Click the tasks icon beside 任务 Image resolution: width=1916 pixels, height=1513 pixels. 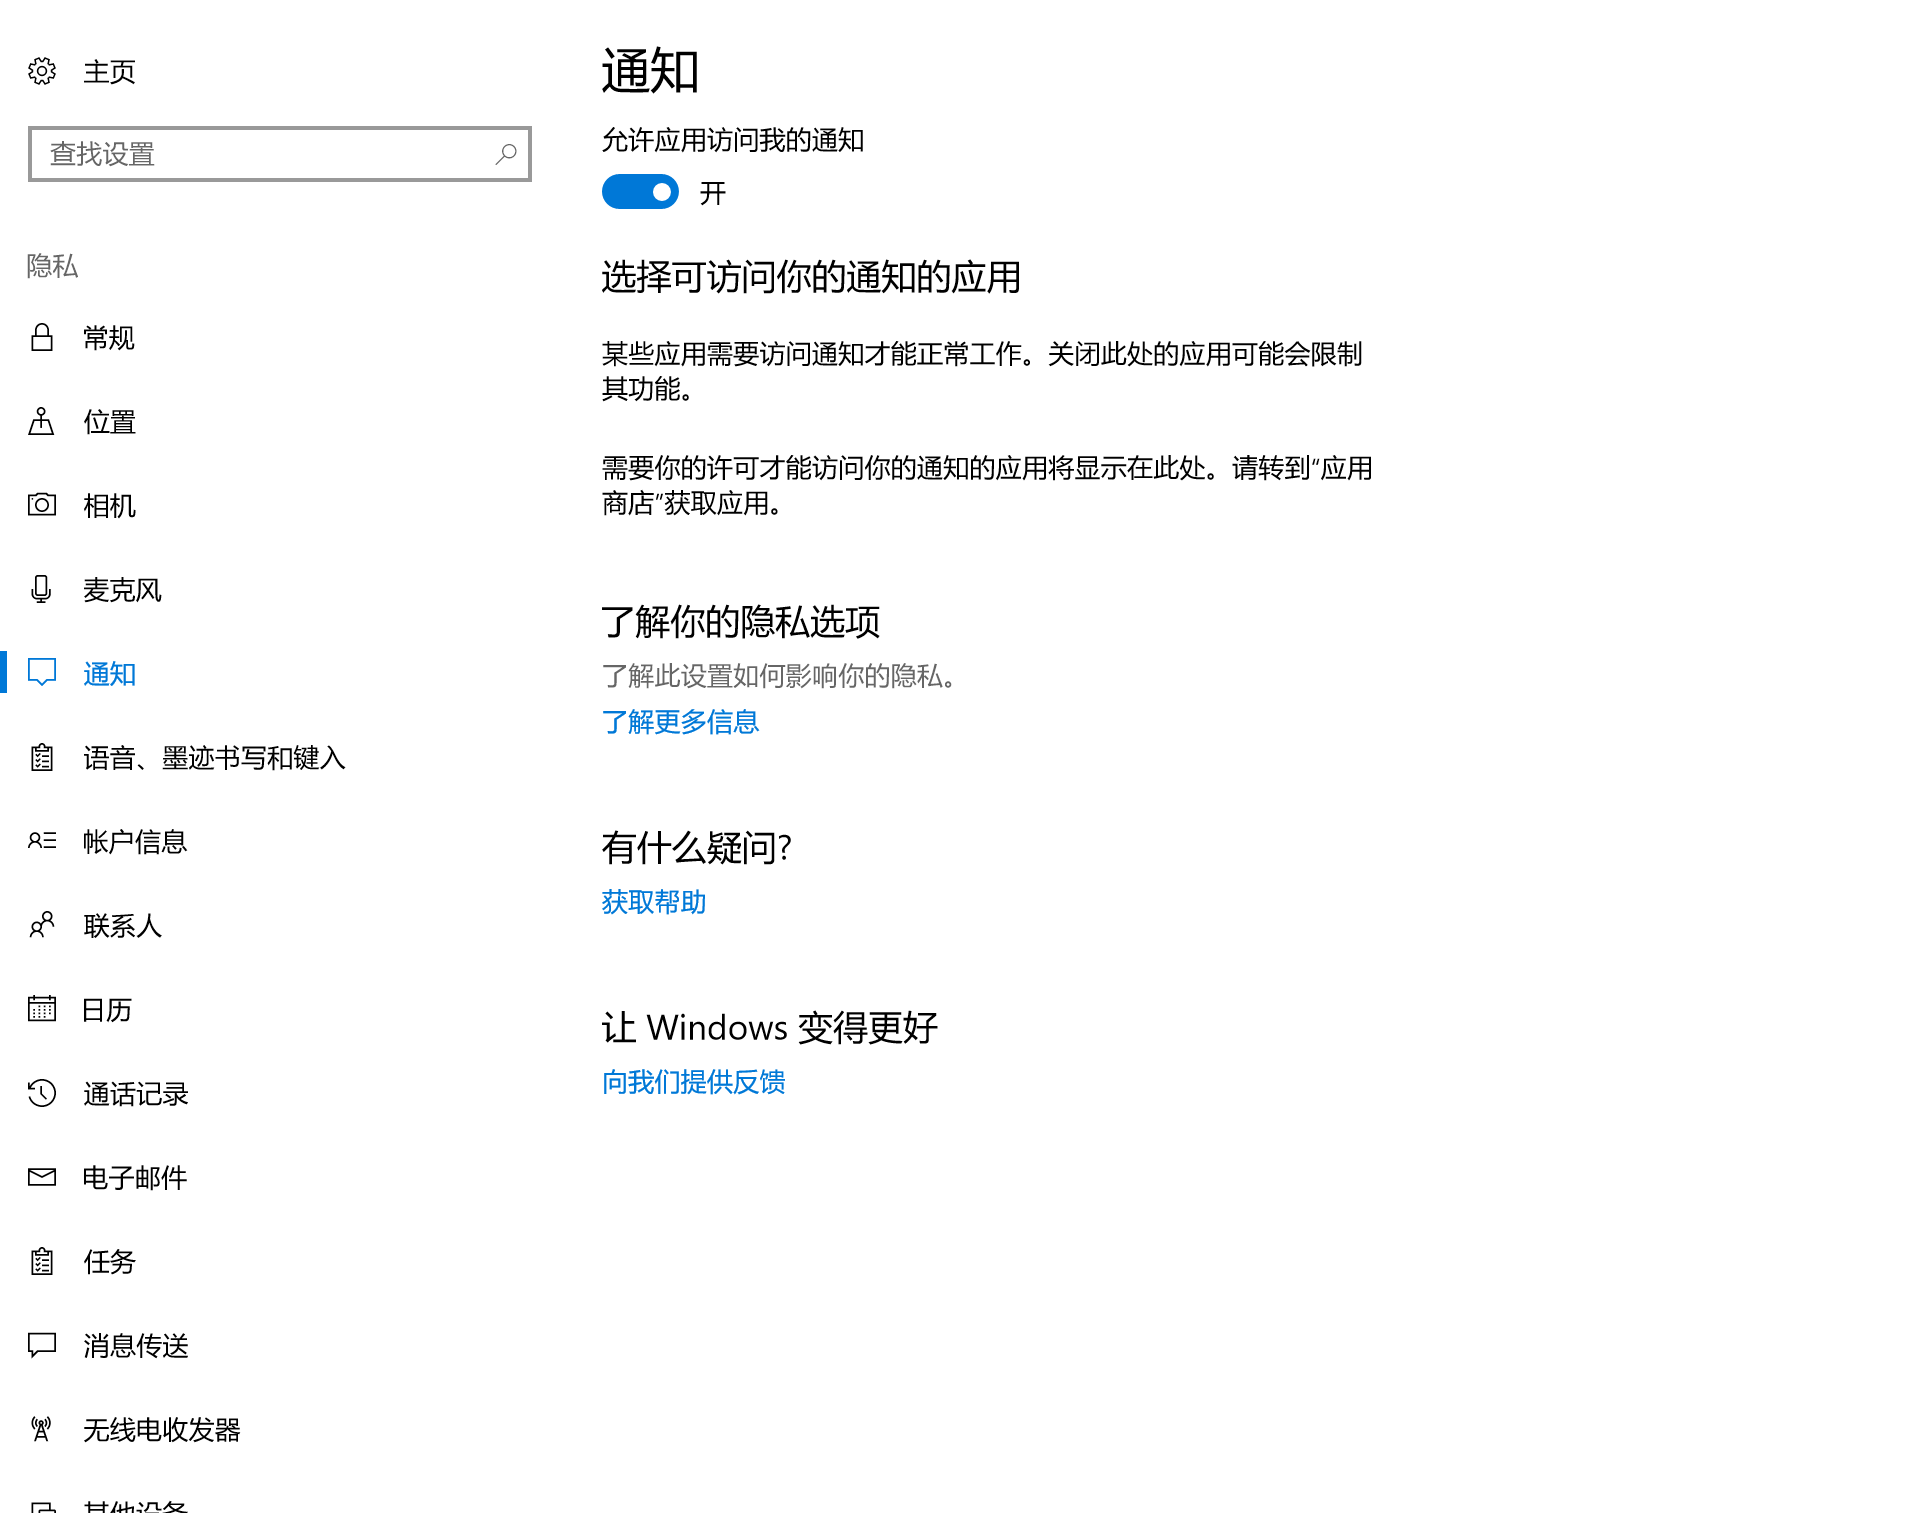(42, 1261)
